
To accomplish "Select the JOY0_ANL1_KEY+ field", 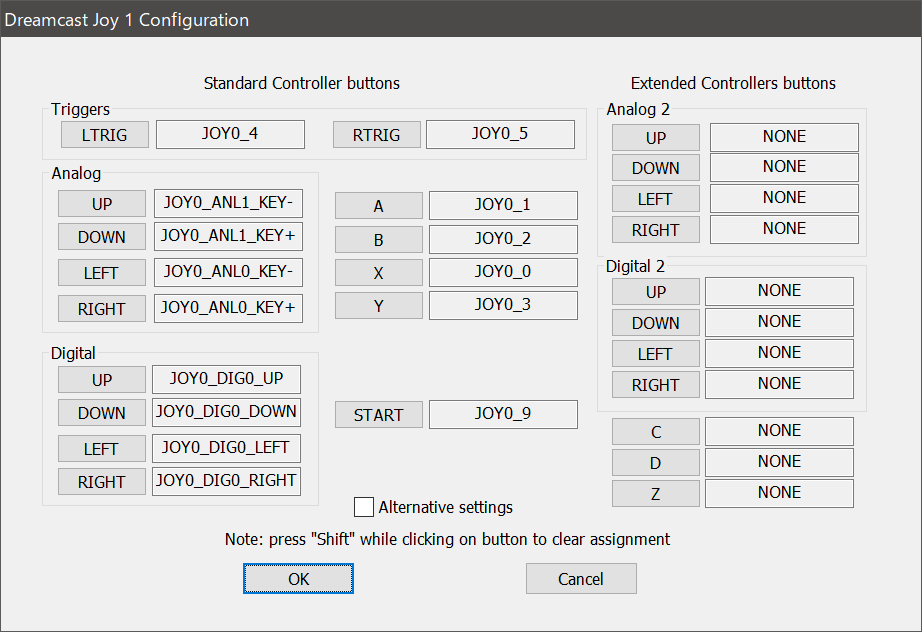I will coord(228,236).
